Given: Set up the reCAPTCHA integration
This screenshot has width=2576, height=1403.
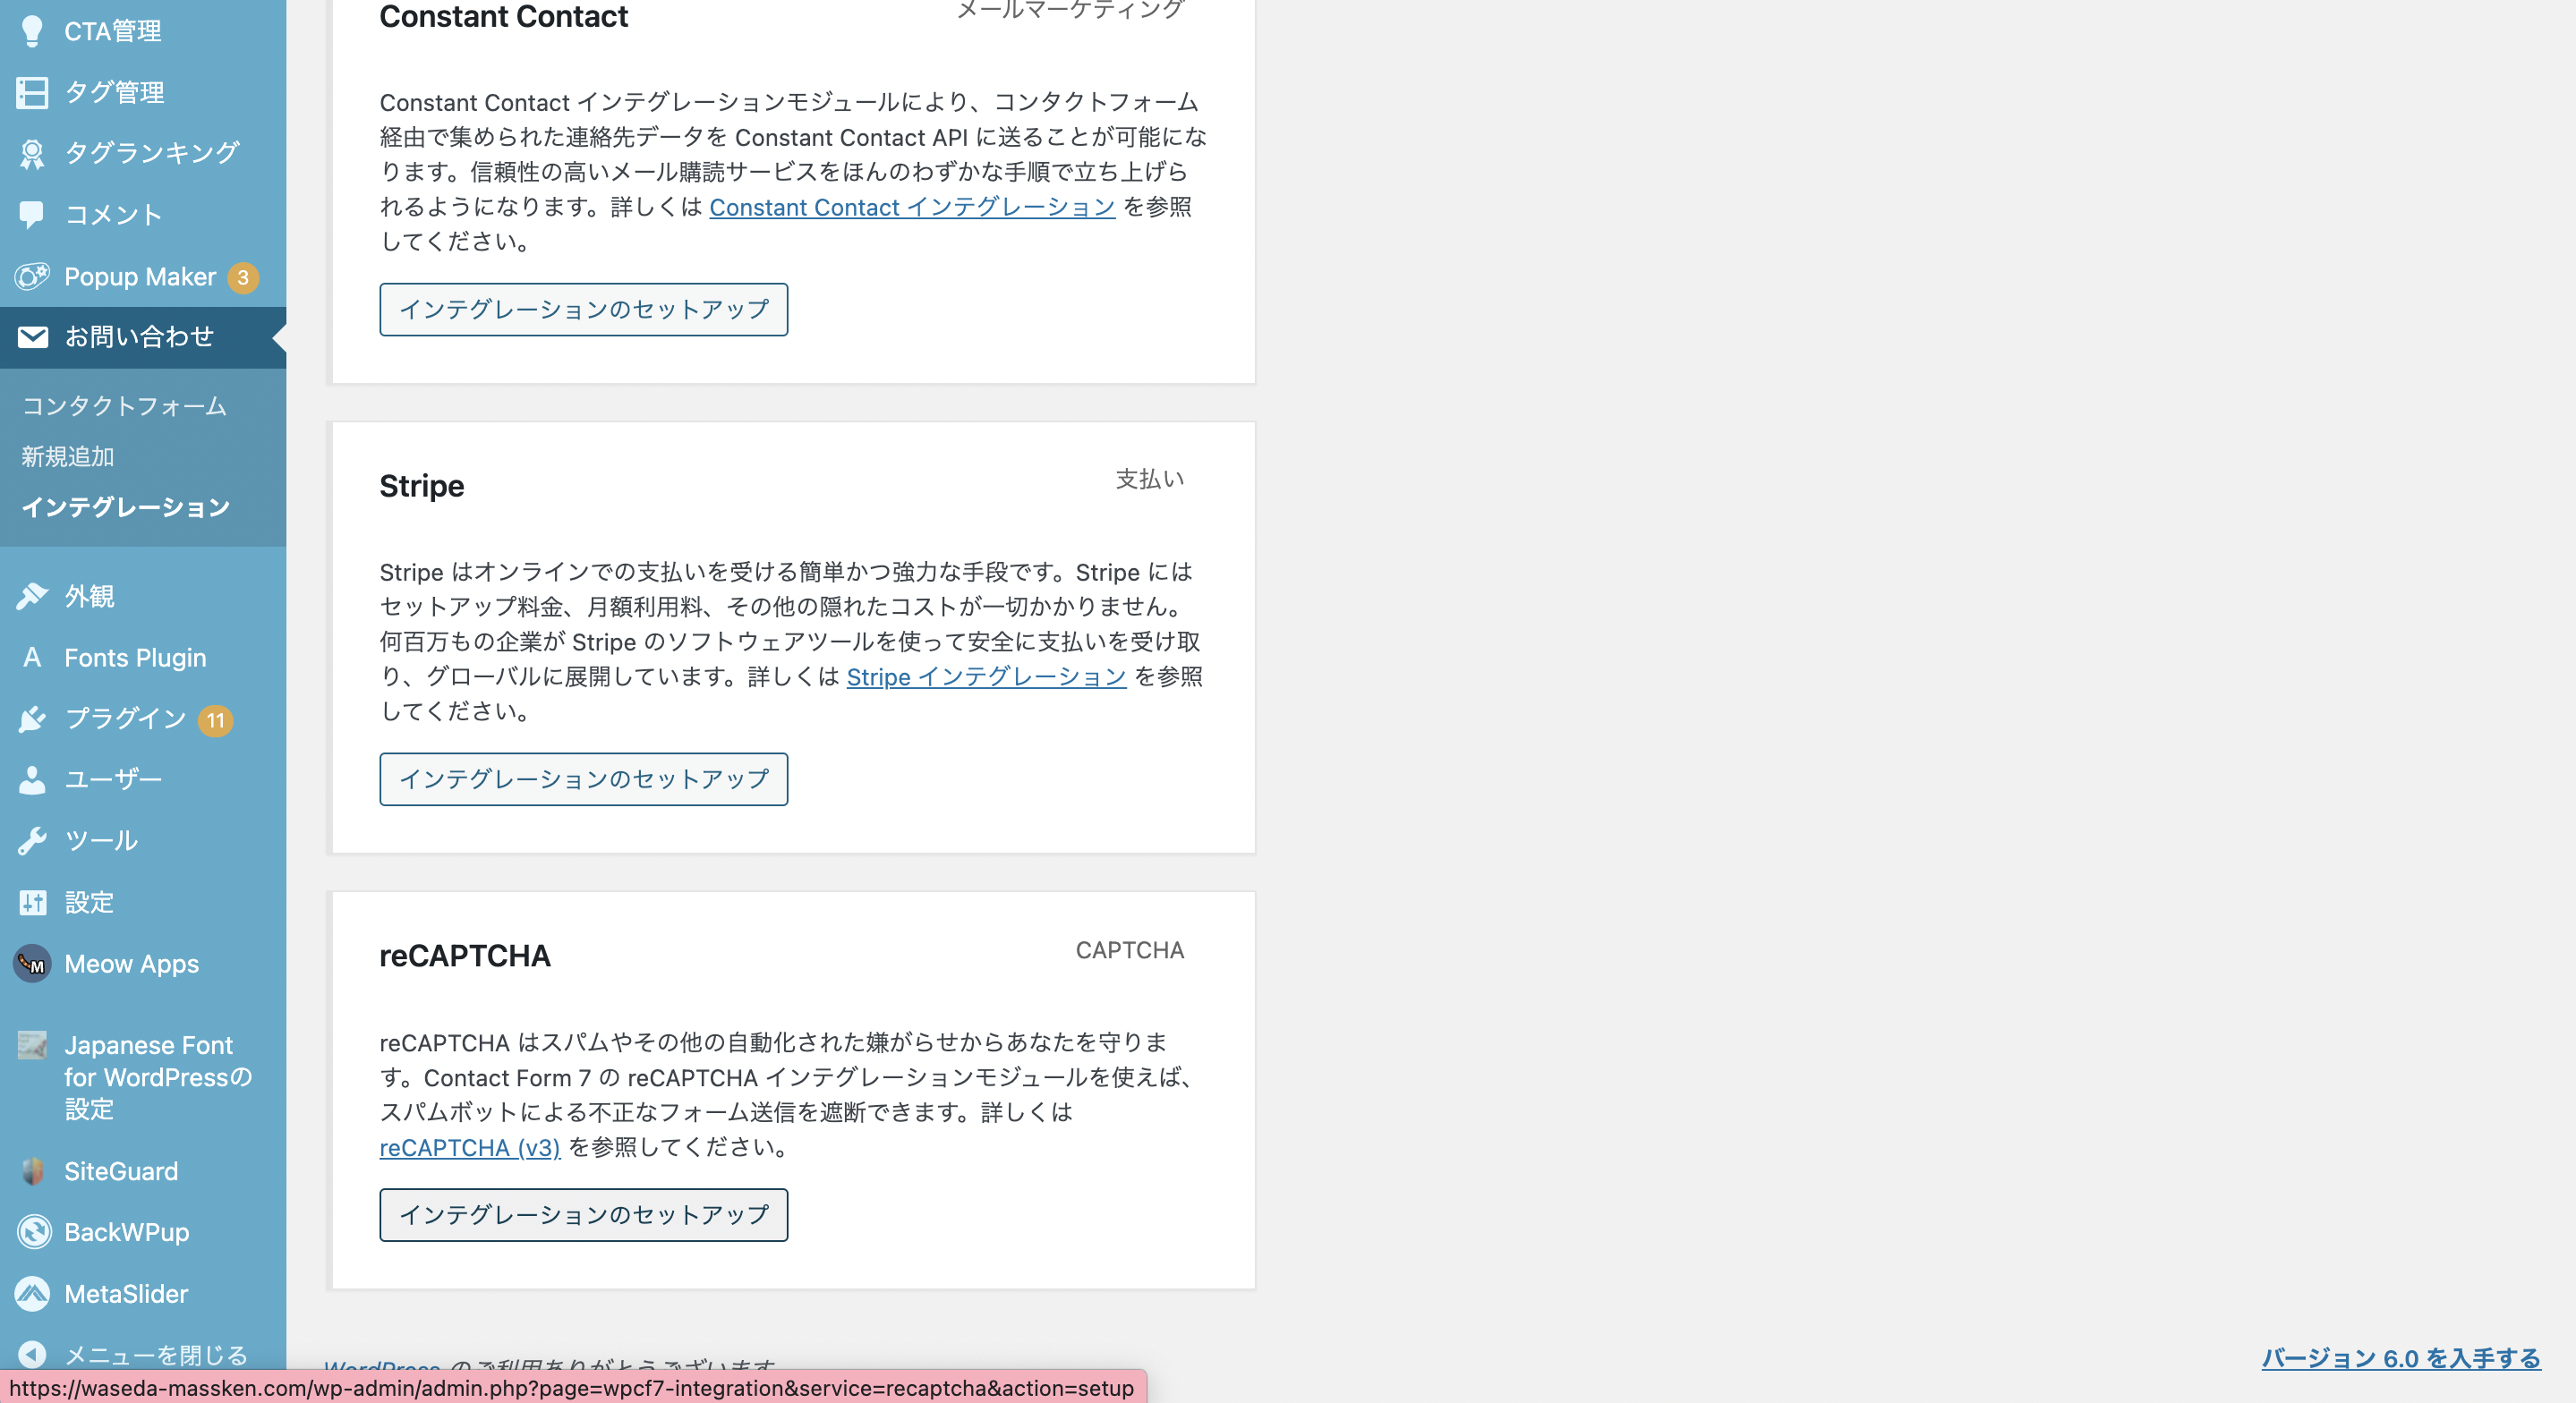Looking at the screenshot, I should (x=583, y=1214).
